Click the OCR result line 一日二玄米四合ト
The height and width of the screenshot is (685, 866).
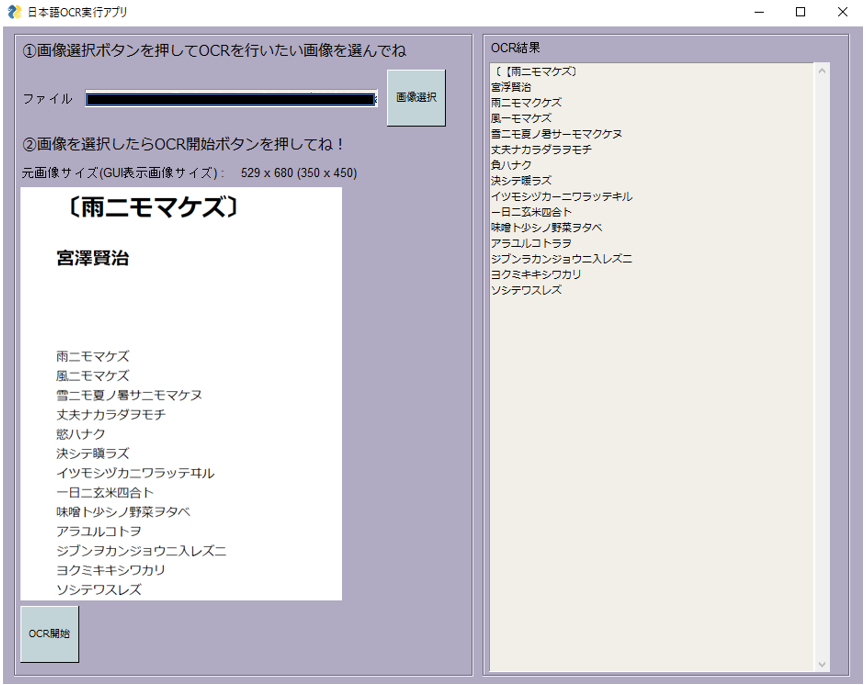click(x=531, y=212)
